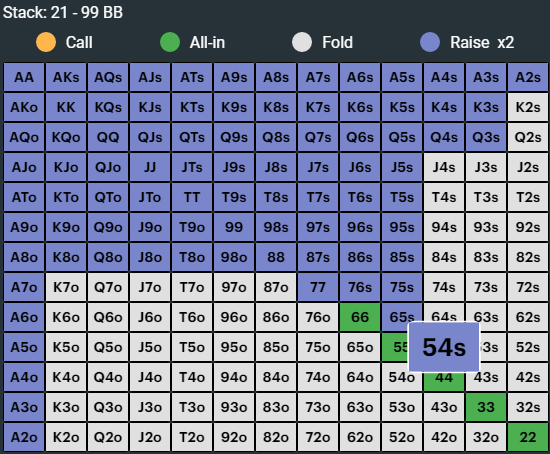The width and height of the screenshot is (550, 454).
Task: Pick the A2o hand cell
Action: tap(24, 437)
